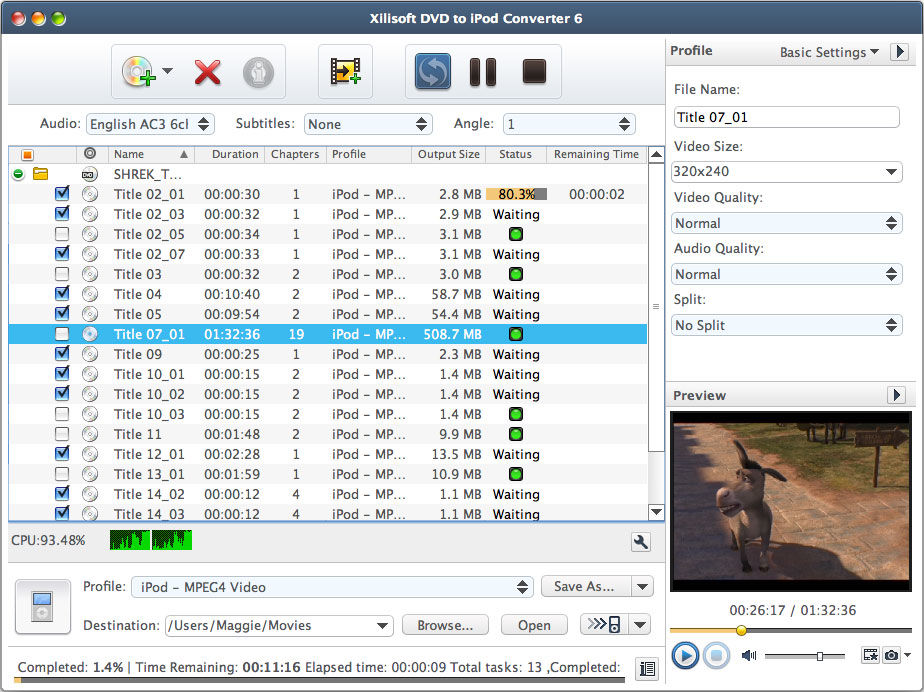
Task: Open the Subtitles dropdown
Action: pyautogui.click(x=368, y=124)
